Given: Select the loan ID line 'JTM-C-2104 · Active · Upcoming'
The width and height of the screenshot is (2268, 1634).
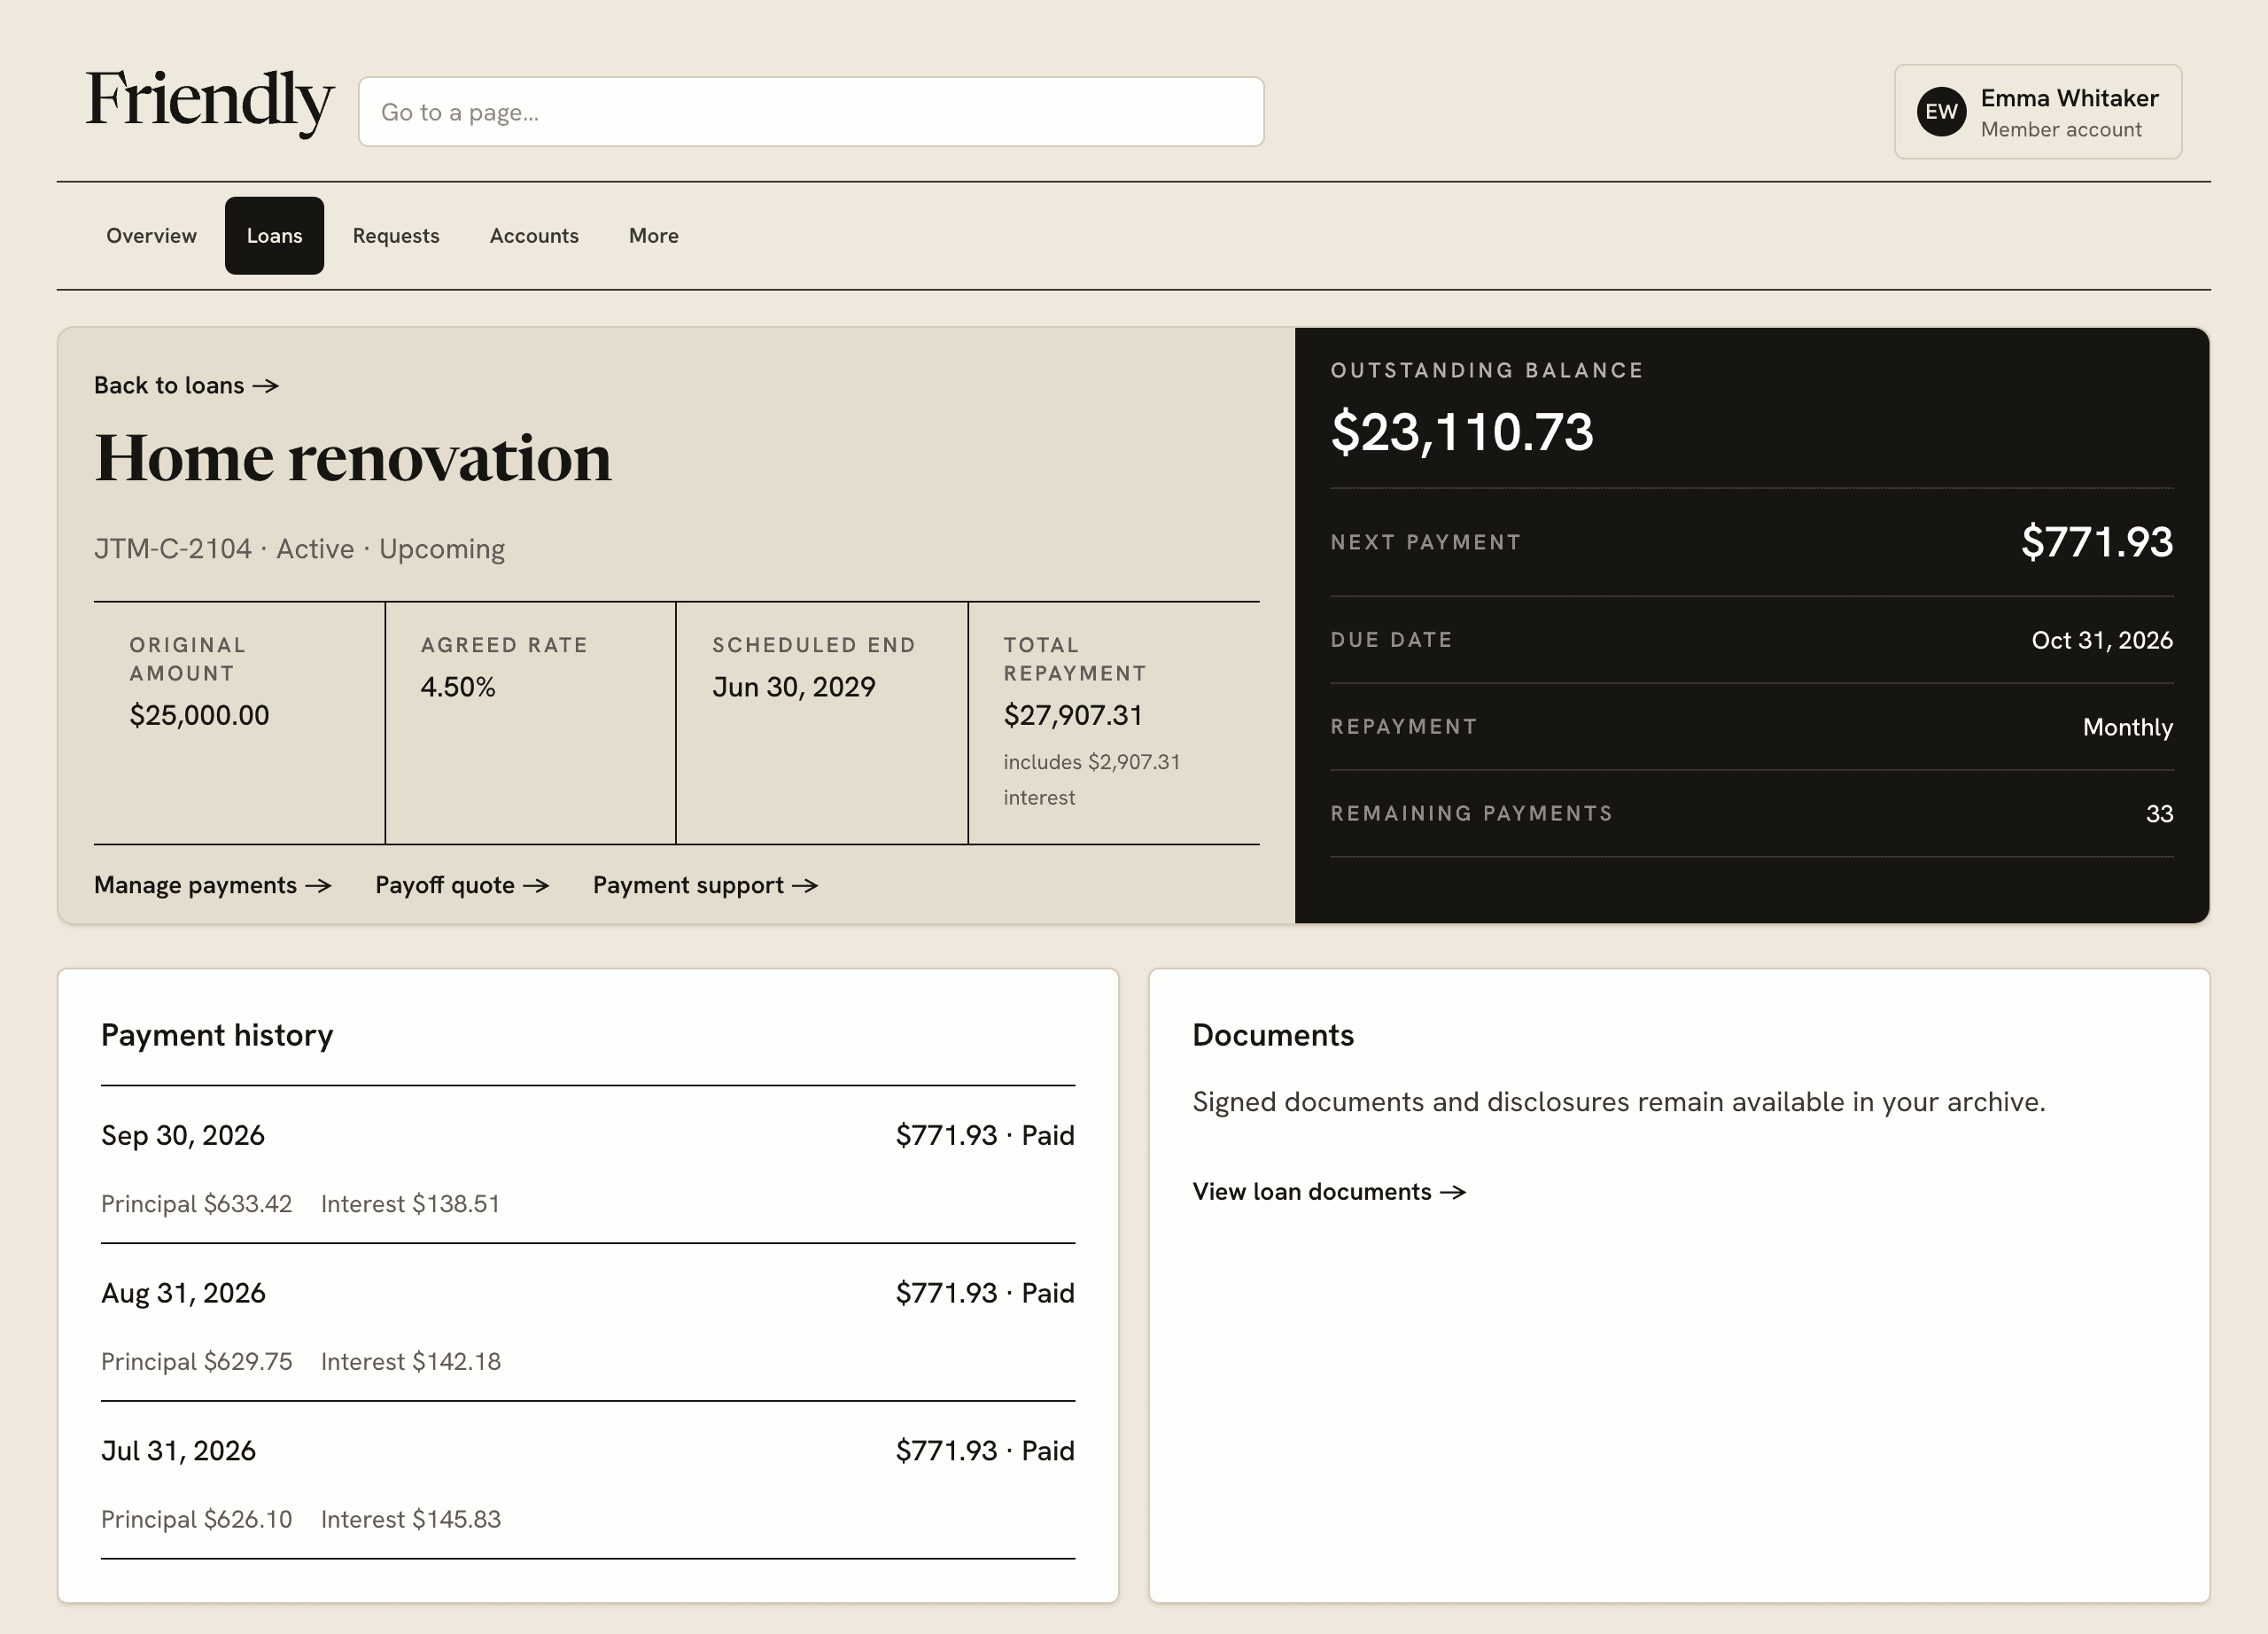Looking at the screenshot, I should (299, 549).
